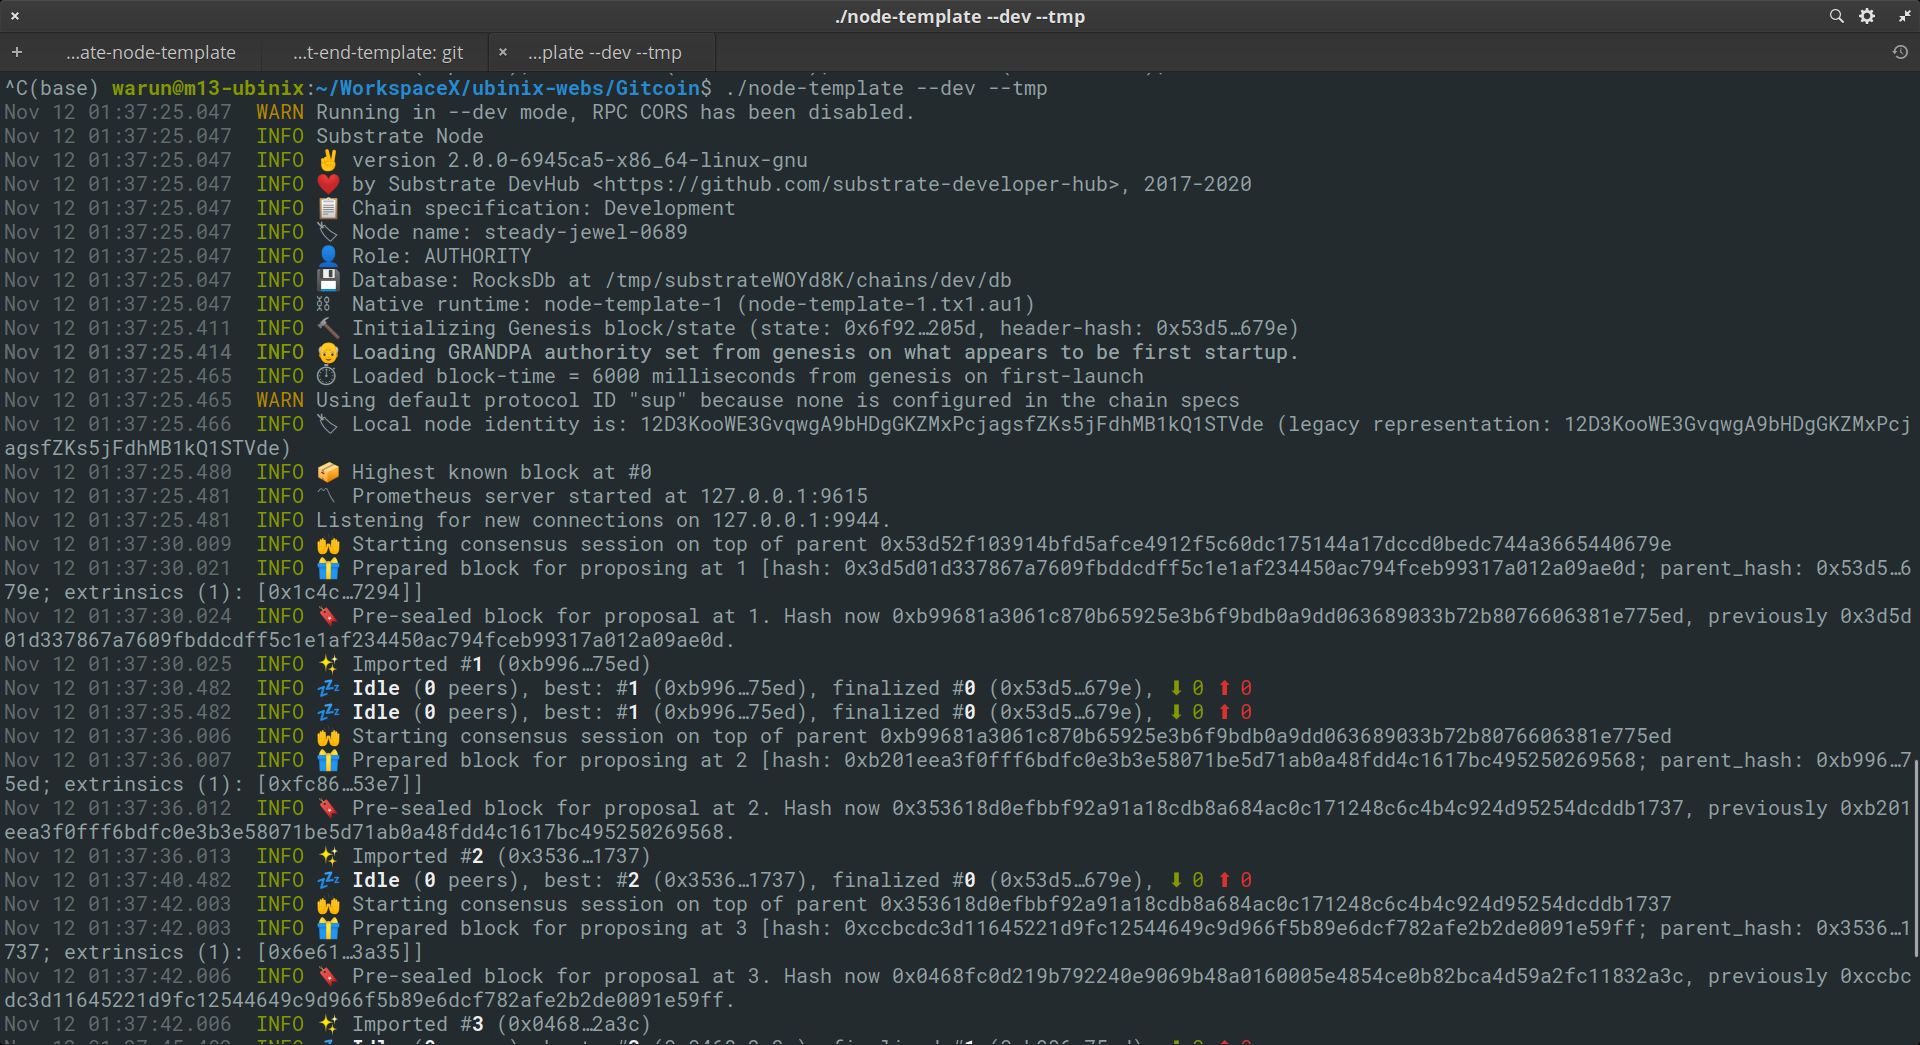Click the bookmark emoji by Pre-sealed block at 1
This screenshot has height=1045, width=1920.
[x=328, y=616]
